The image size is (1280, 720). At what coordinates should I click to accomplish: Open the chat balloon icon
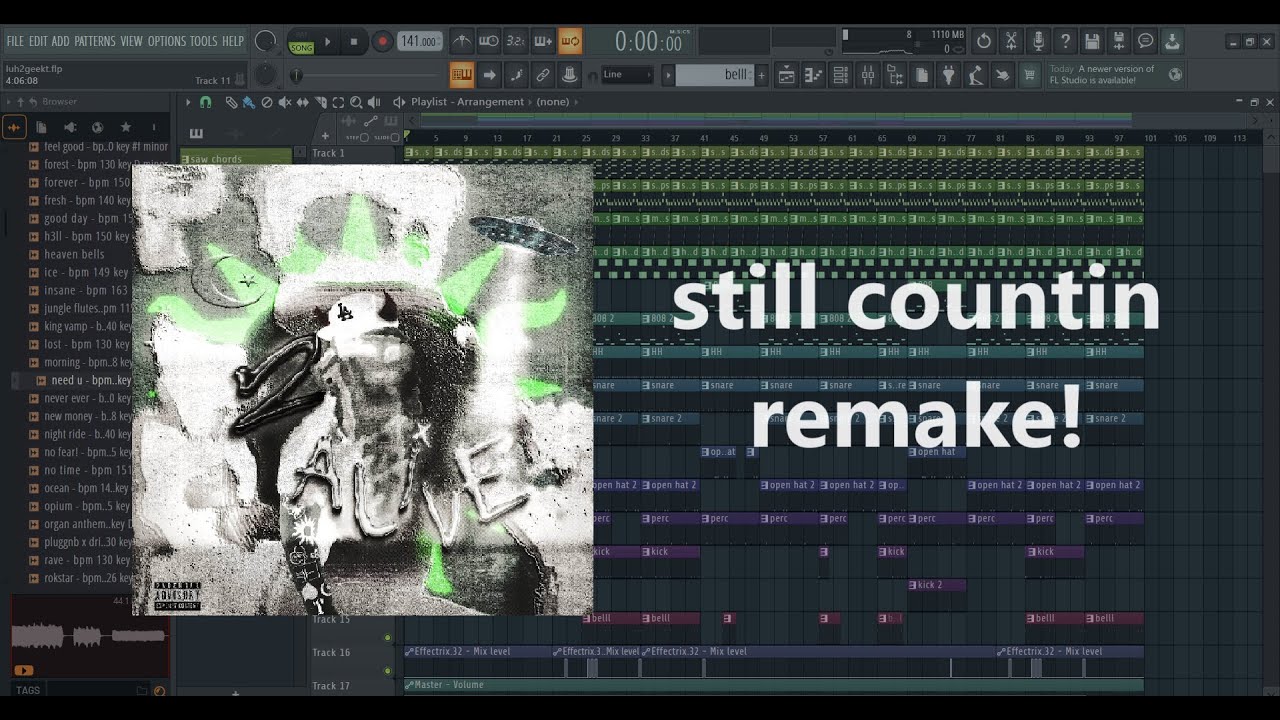1146,41
